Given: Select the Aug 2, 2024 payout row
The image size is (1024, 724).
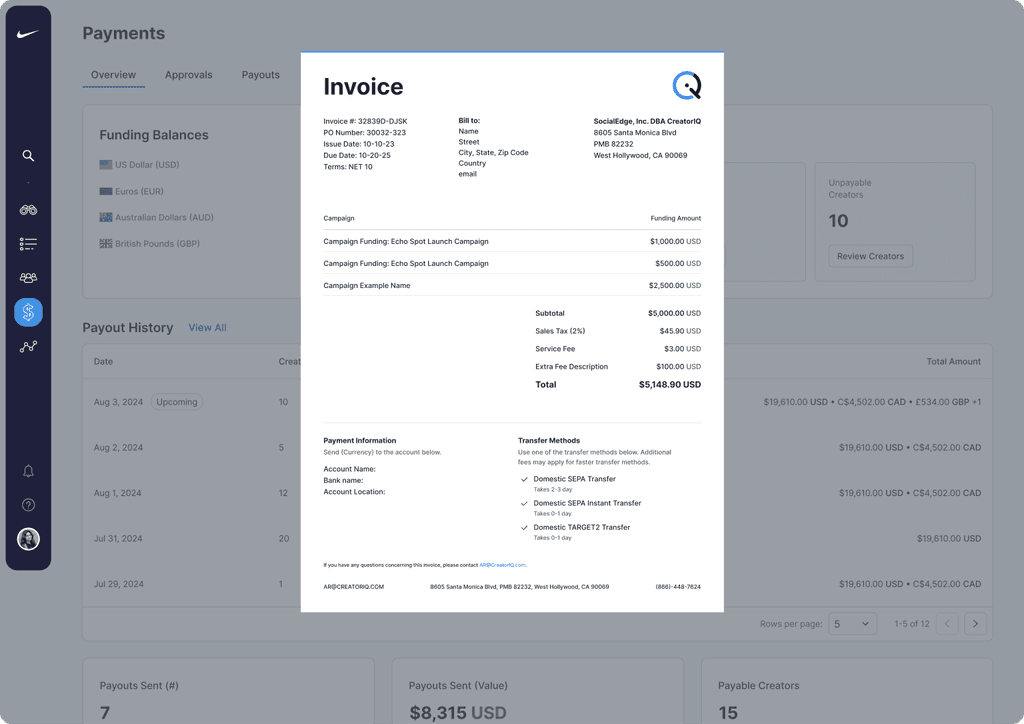Looking at the screenshot, I should [x=537, y=448].
